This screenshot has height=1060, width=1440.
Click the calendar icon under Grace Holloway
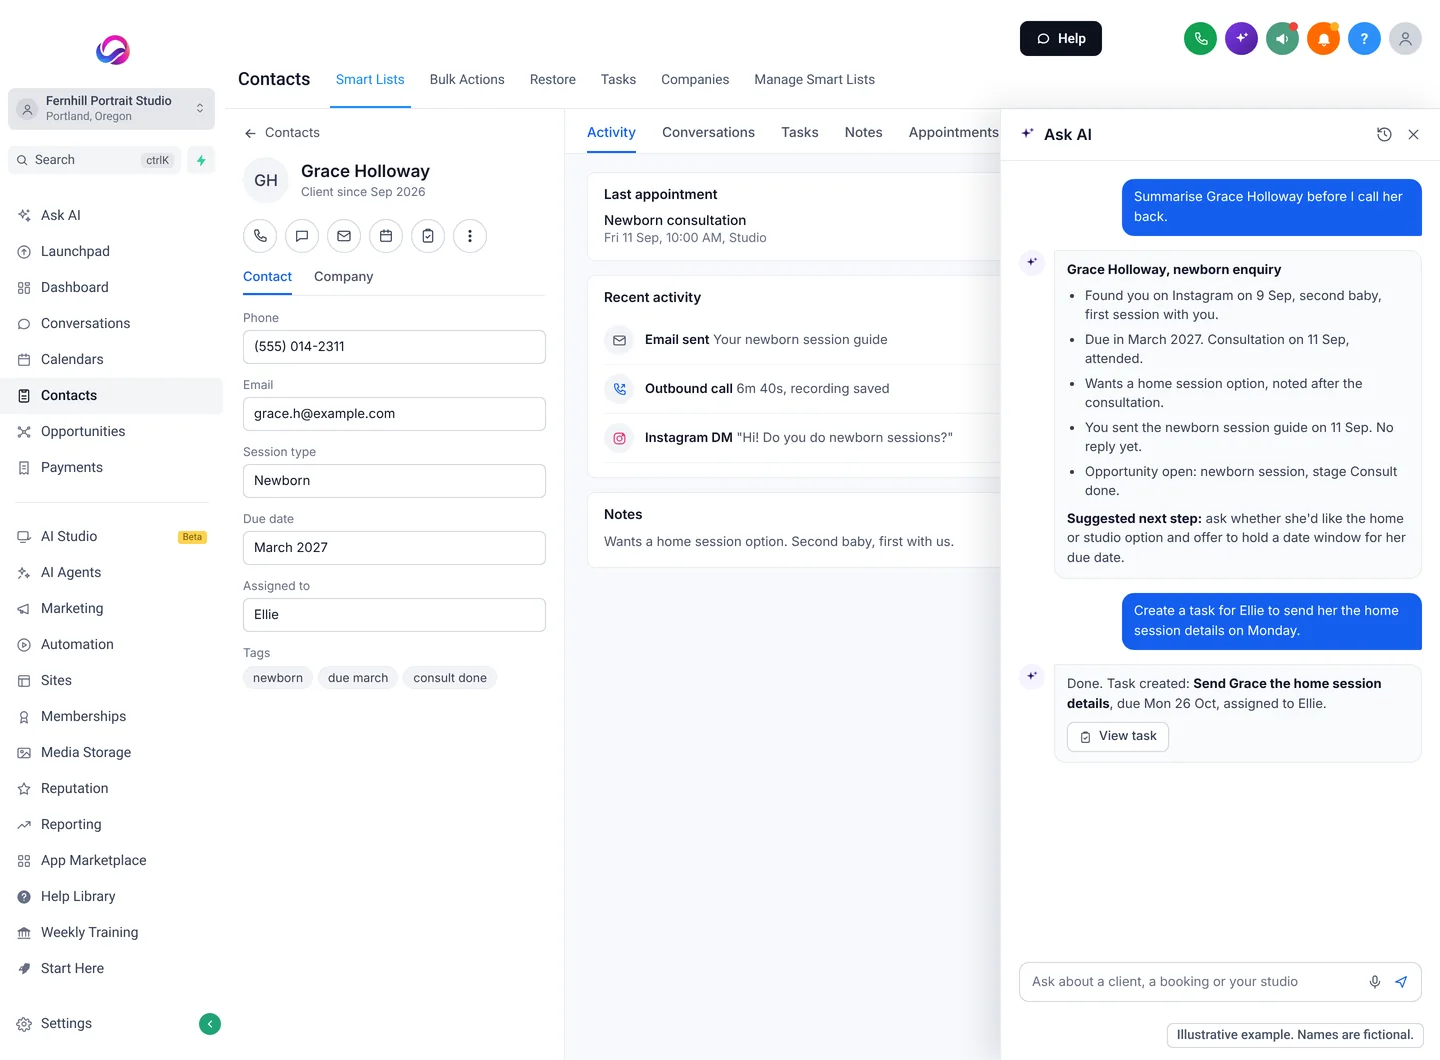tap(386, 236)
